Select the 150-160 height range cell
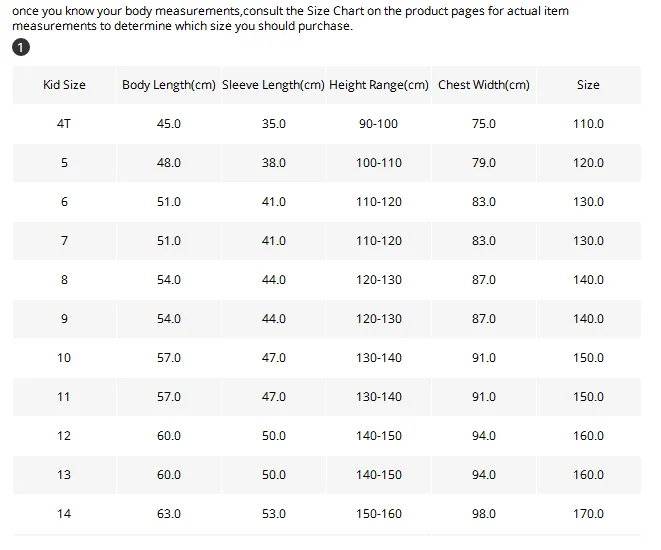 [379, 514]
